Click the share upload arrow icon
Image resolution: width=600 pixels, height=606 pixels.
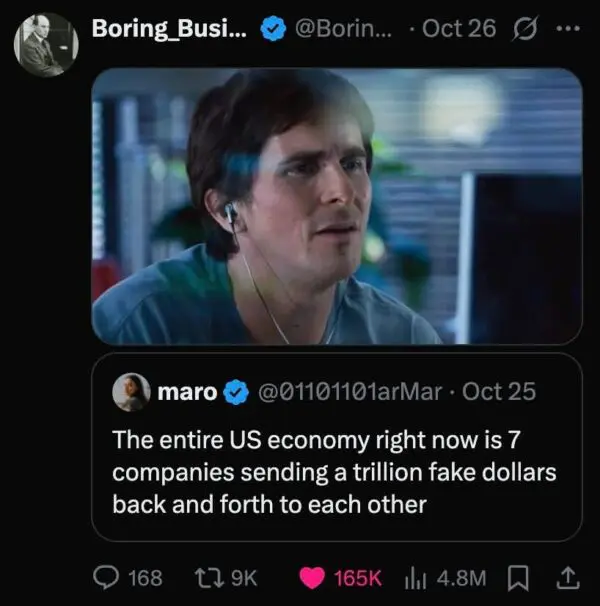coord(566,576)
